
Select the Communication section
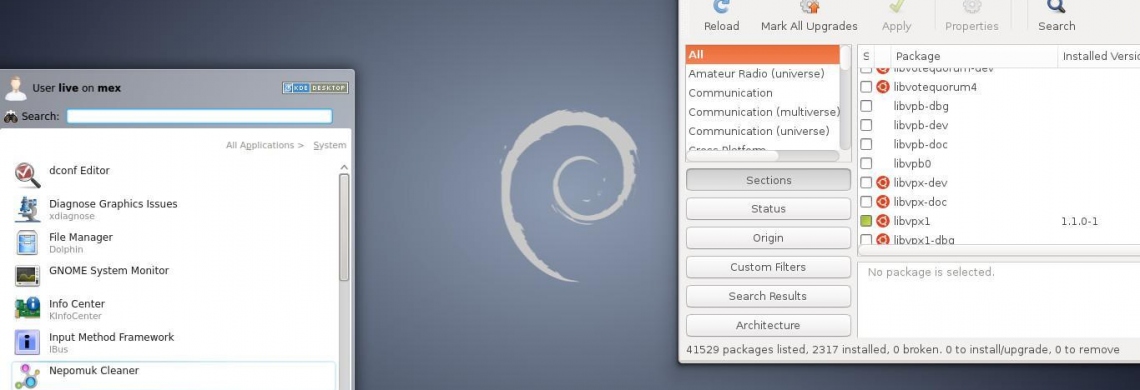tap(762, 92)
